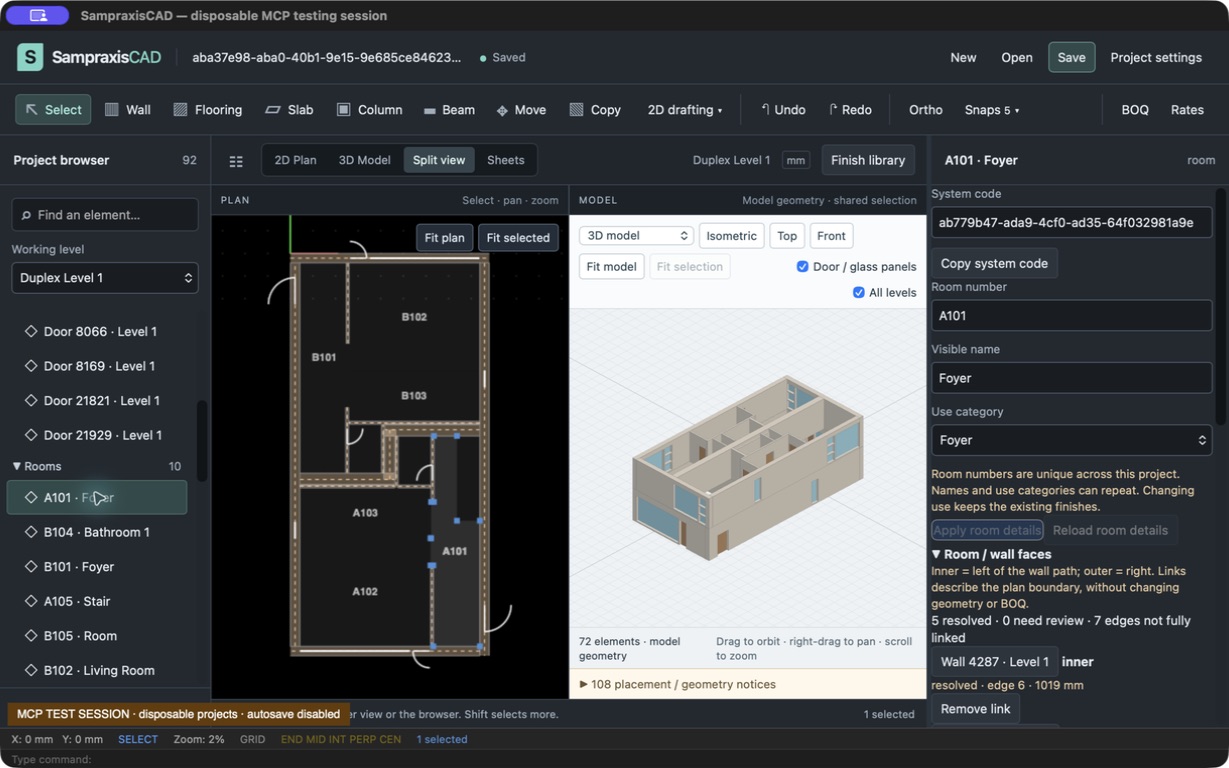Toggle the All levels checkbox

coord(858,292)
